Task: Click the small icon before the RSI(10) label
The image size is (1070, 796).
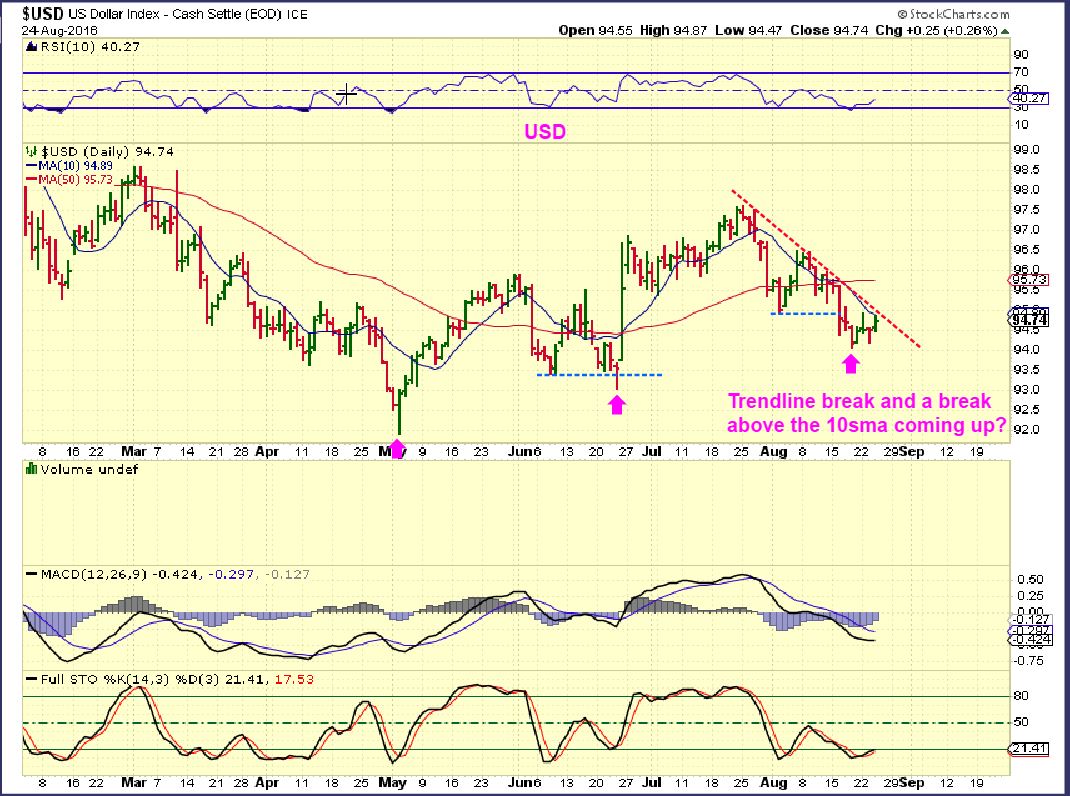Action: pos(31,46)
